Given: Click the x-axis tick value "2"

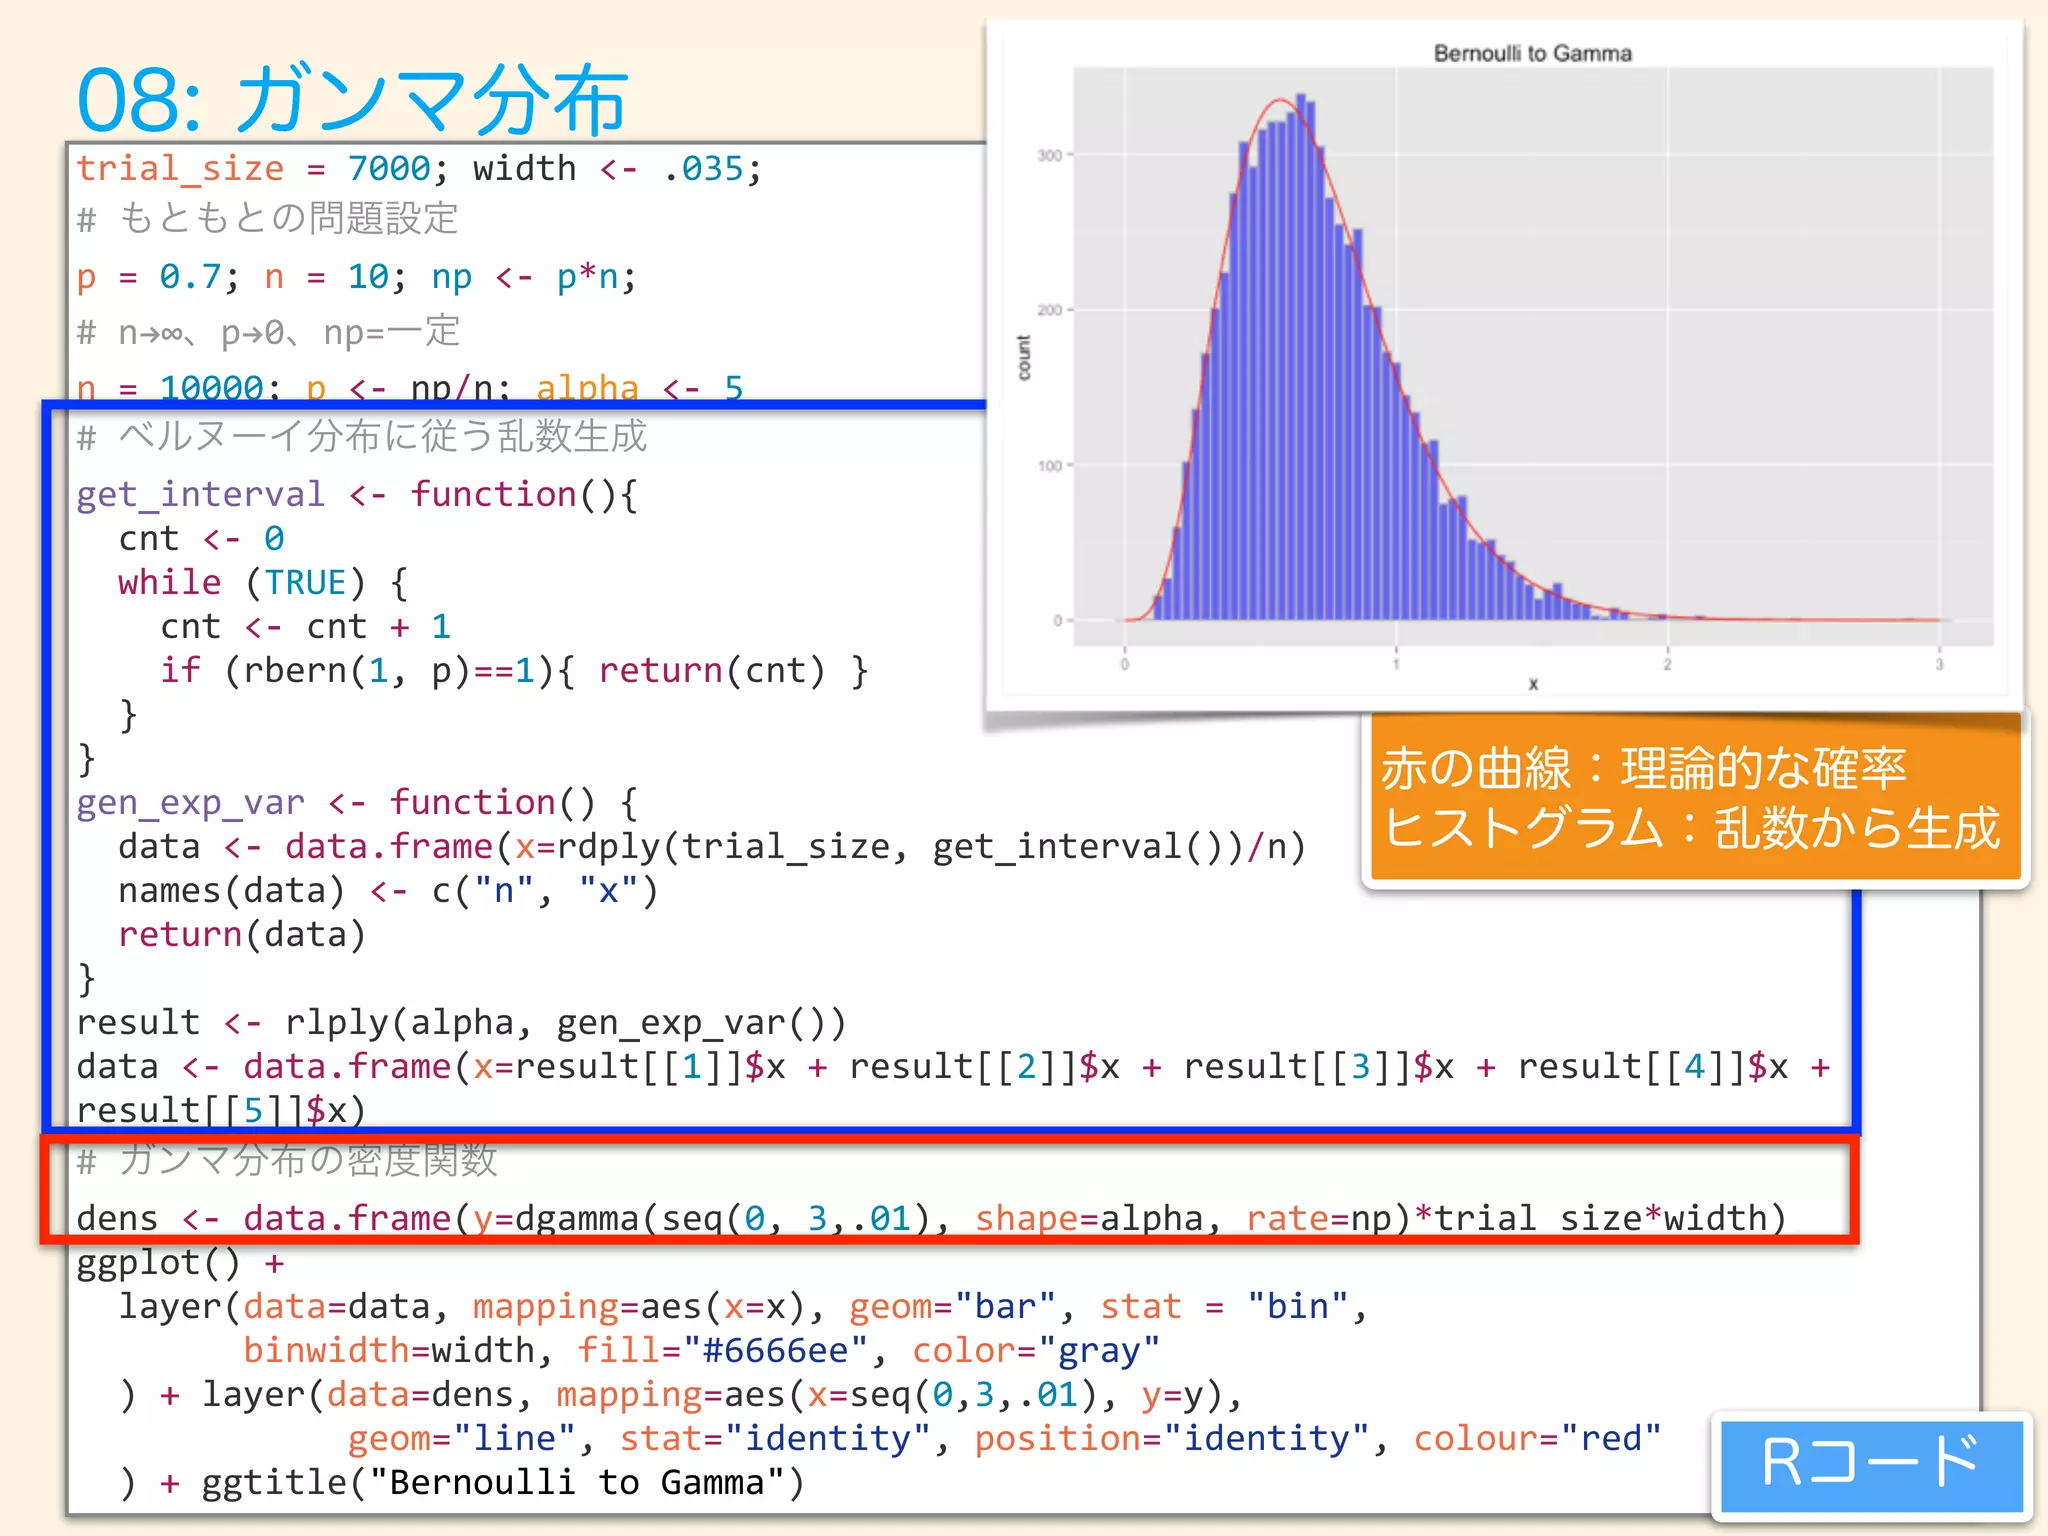Looking at the screenshot, I should pyautogui.click(x=1667, y=664).
